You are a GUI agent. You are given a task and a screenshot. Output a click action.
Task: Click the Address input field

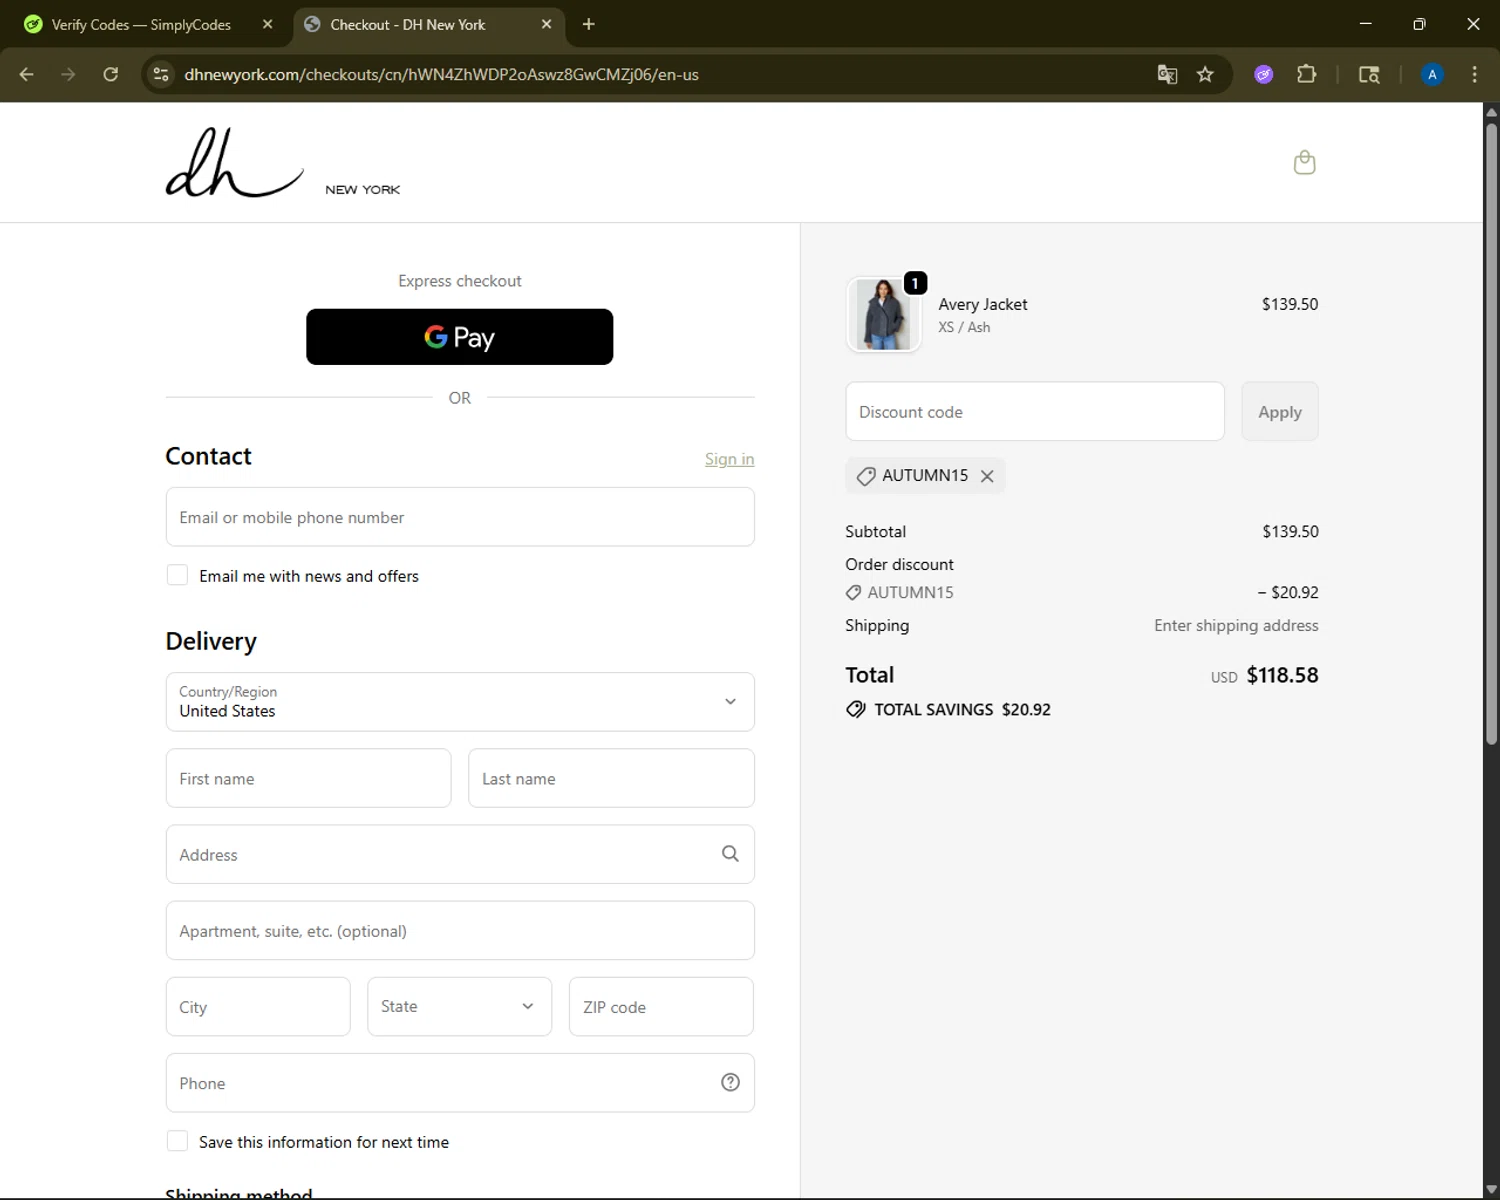click(x=460, y=854)
